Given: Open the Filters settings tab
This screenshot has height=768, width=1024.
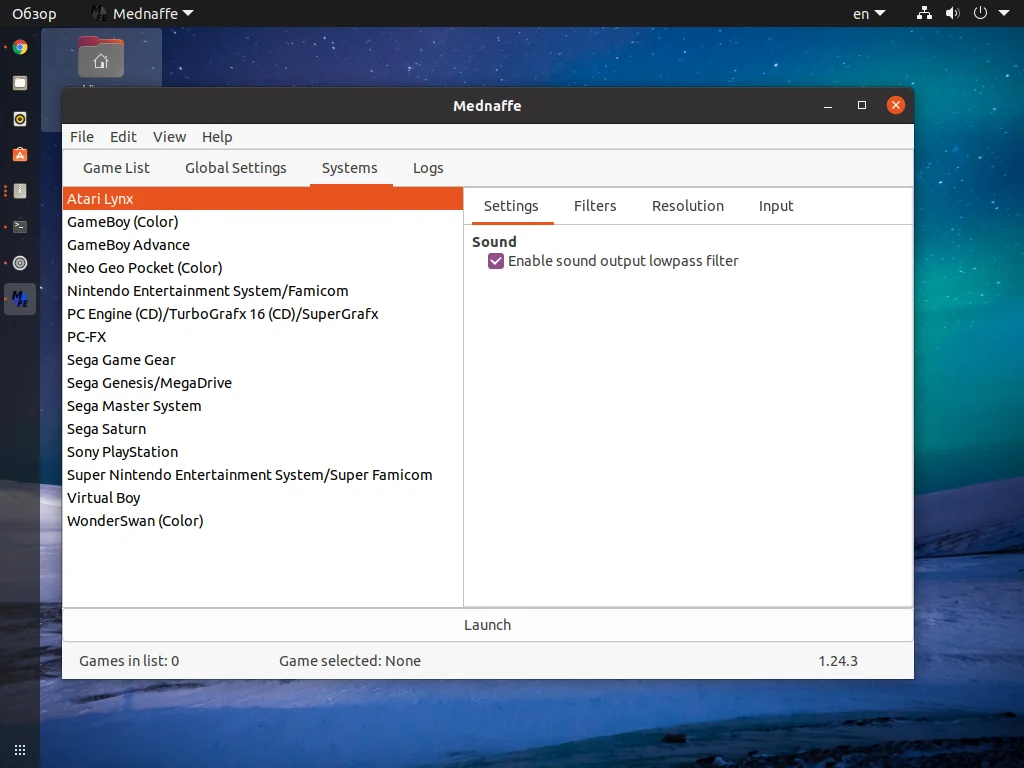Looking at the screenshot, I should click(x=595, y=206).
